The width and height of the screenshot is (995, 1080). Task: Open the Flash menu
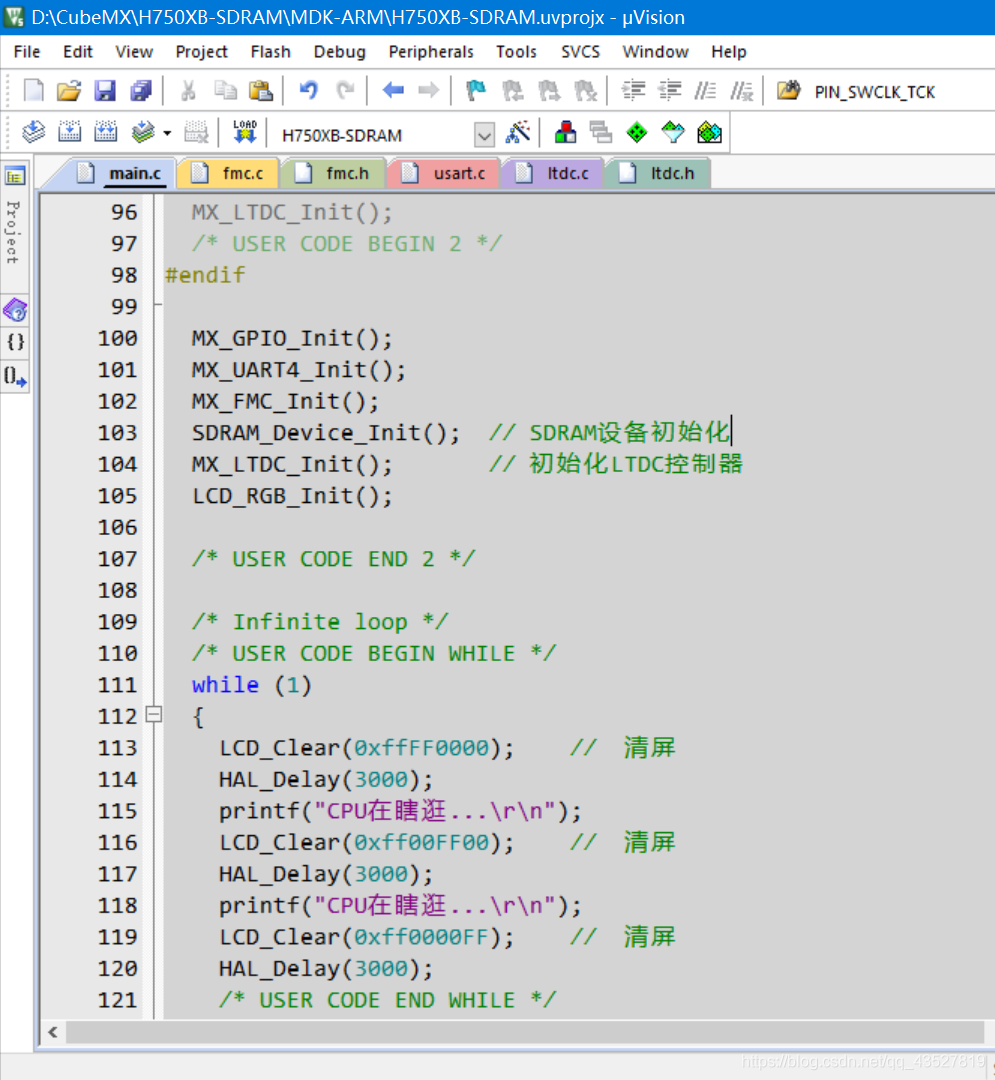[x=270, y=52]
